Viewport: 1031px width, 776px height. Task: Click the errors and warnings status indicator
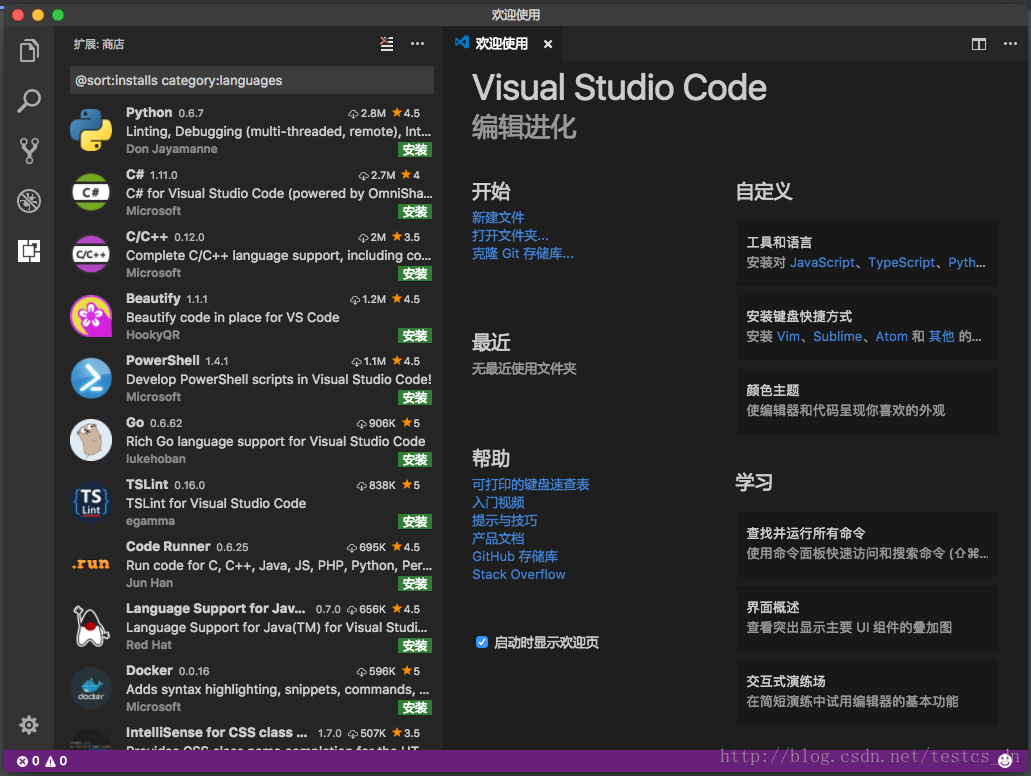coord(42,761)
